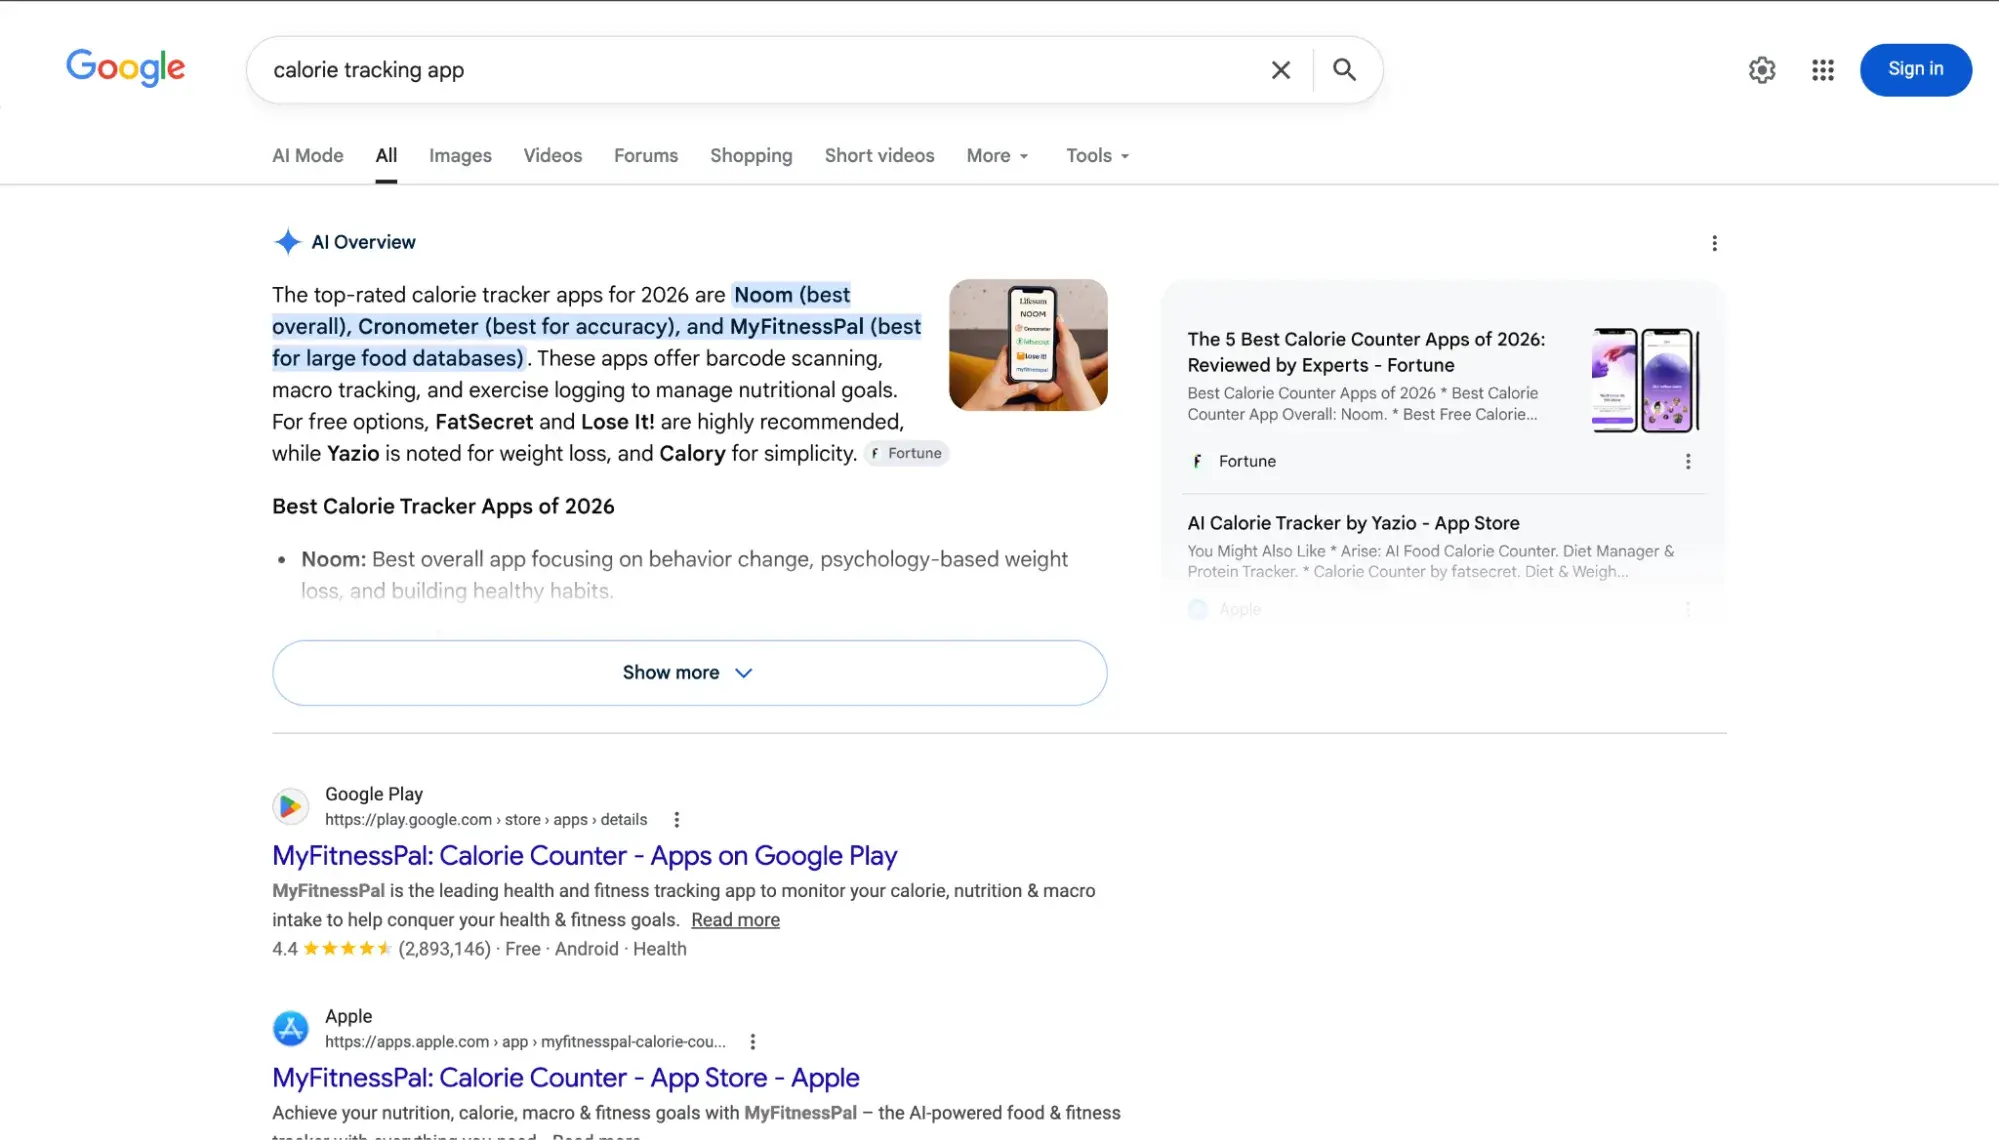Viewport: 1999px width, 1141px height.
Task: Click the play.google.com breadcrumb URL
Action: coord(486,820)
